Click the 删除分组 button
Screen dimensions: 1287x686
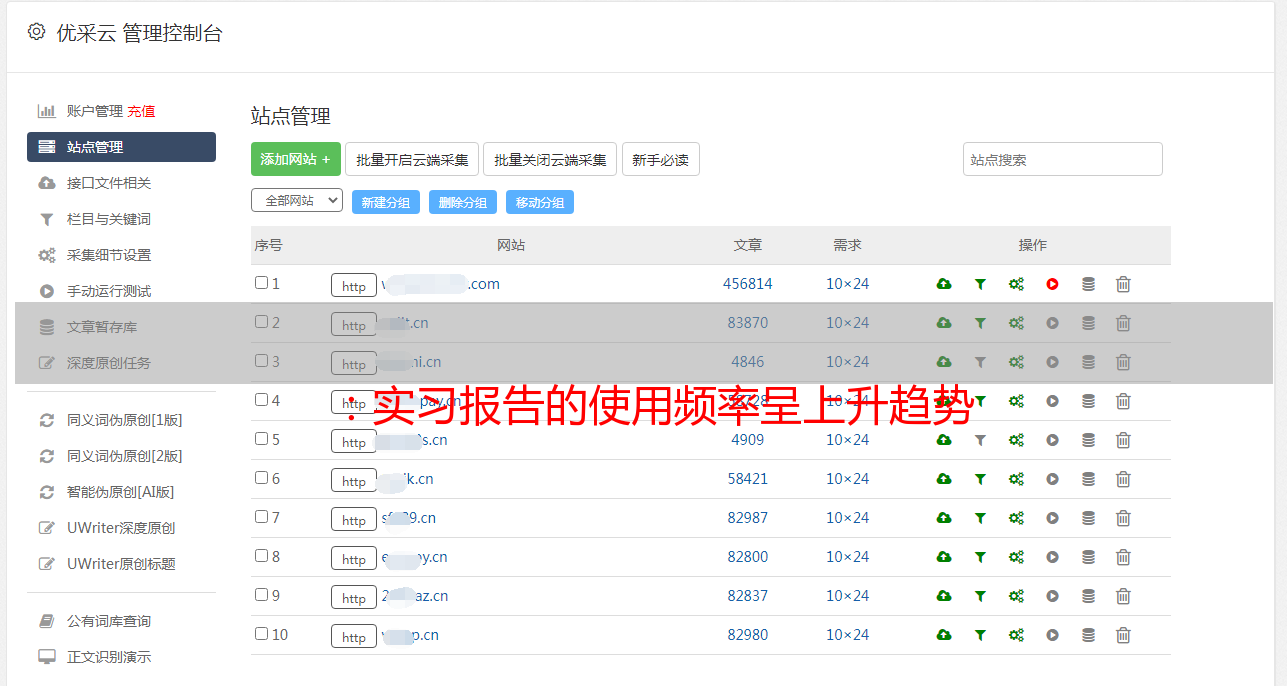tap(463, 202)
